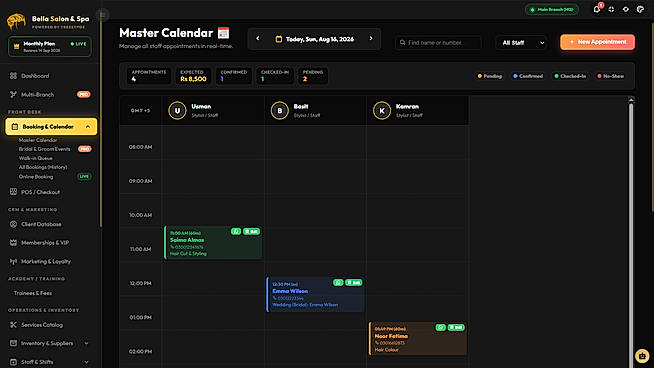This screenshot has width=654, height=368.
Task: Open Bridal & Groom Events
Action: point(45,149)
